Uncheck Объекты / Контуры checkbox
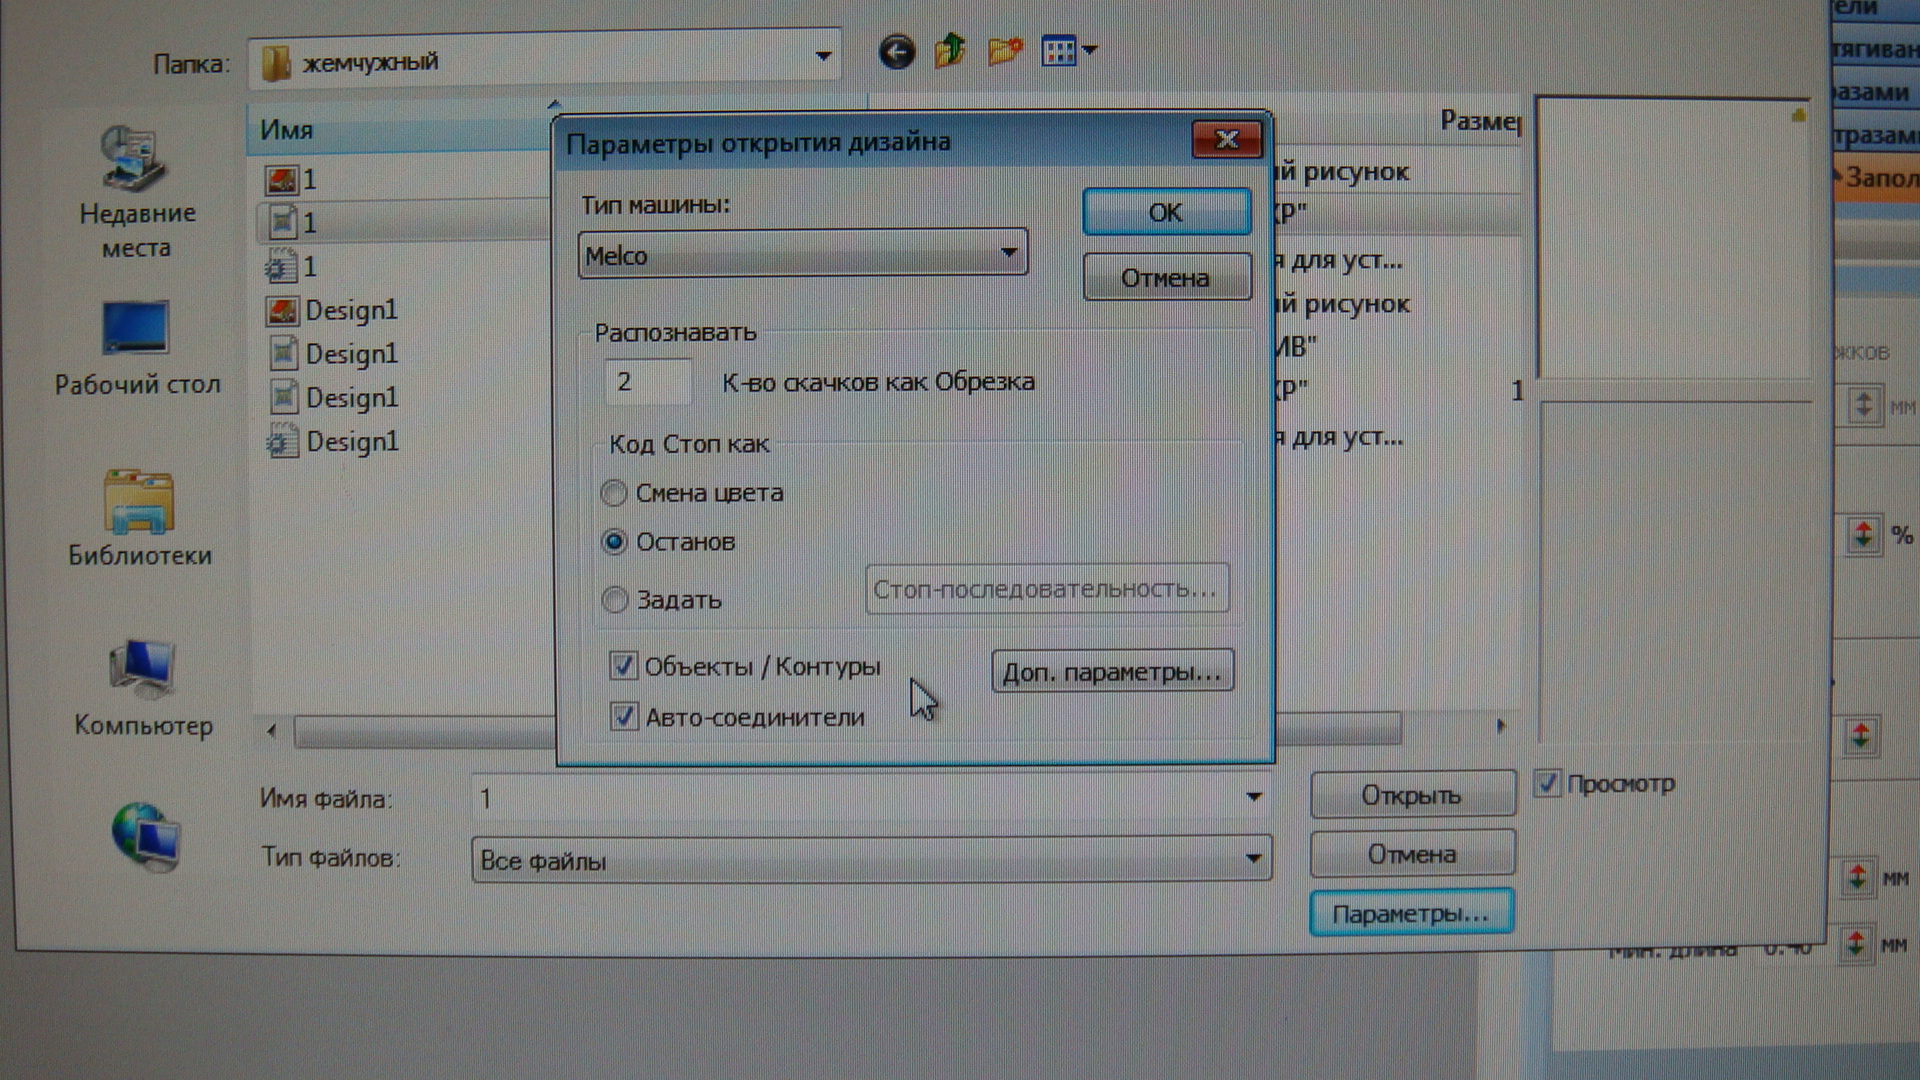Image resolution: width=1920 pixels, height=1080 pixels. point(624,666)
